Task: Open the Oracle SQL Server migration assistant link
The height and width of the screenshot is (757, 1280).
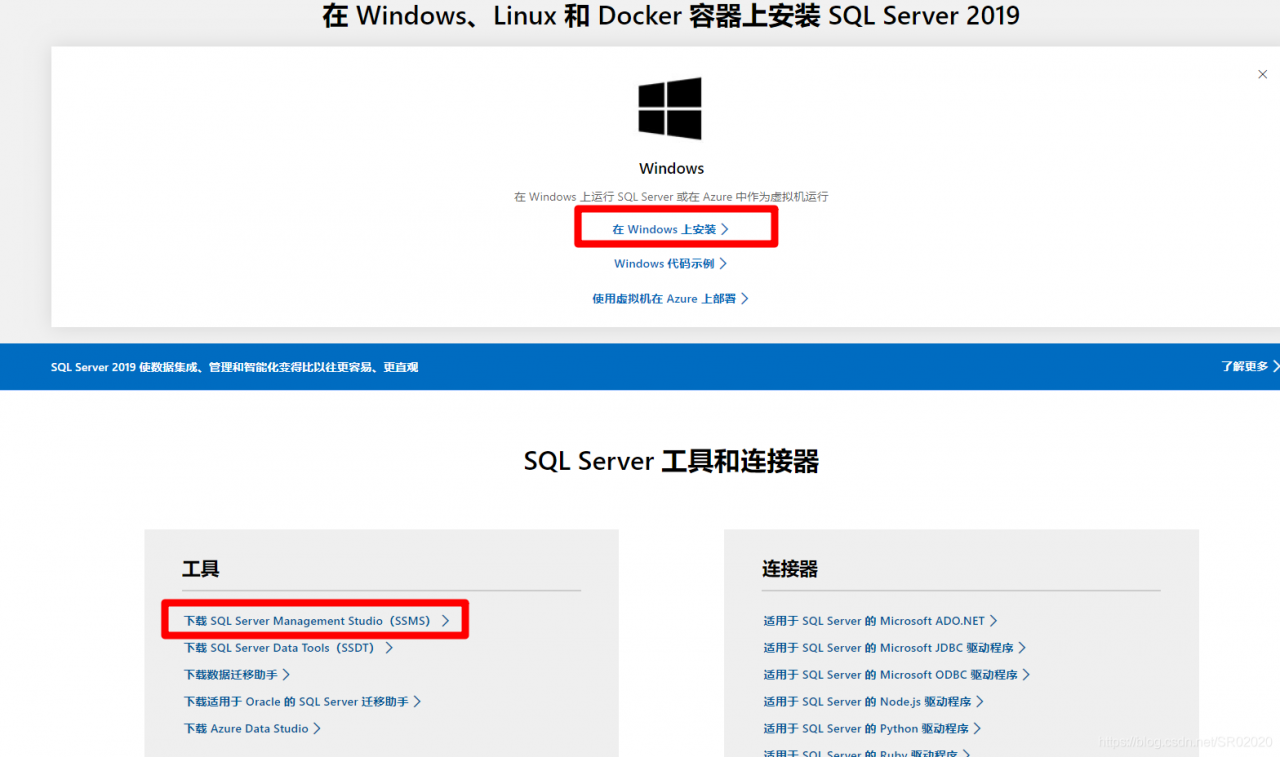Action: click(302, 702)
